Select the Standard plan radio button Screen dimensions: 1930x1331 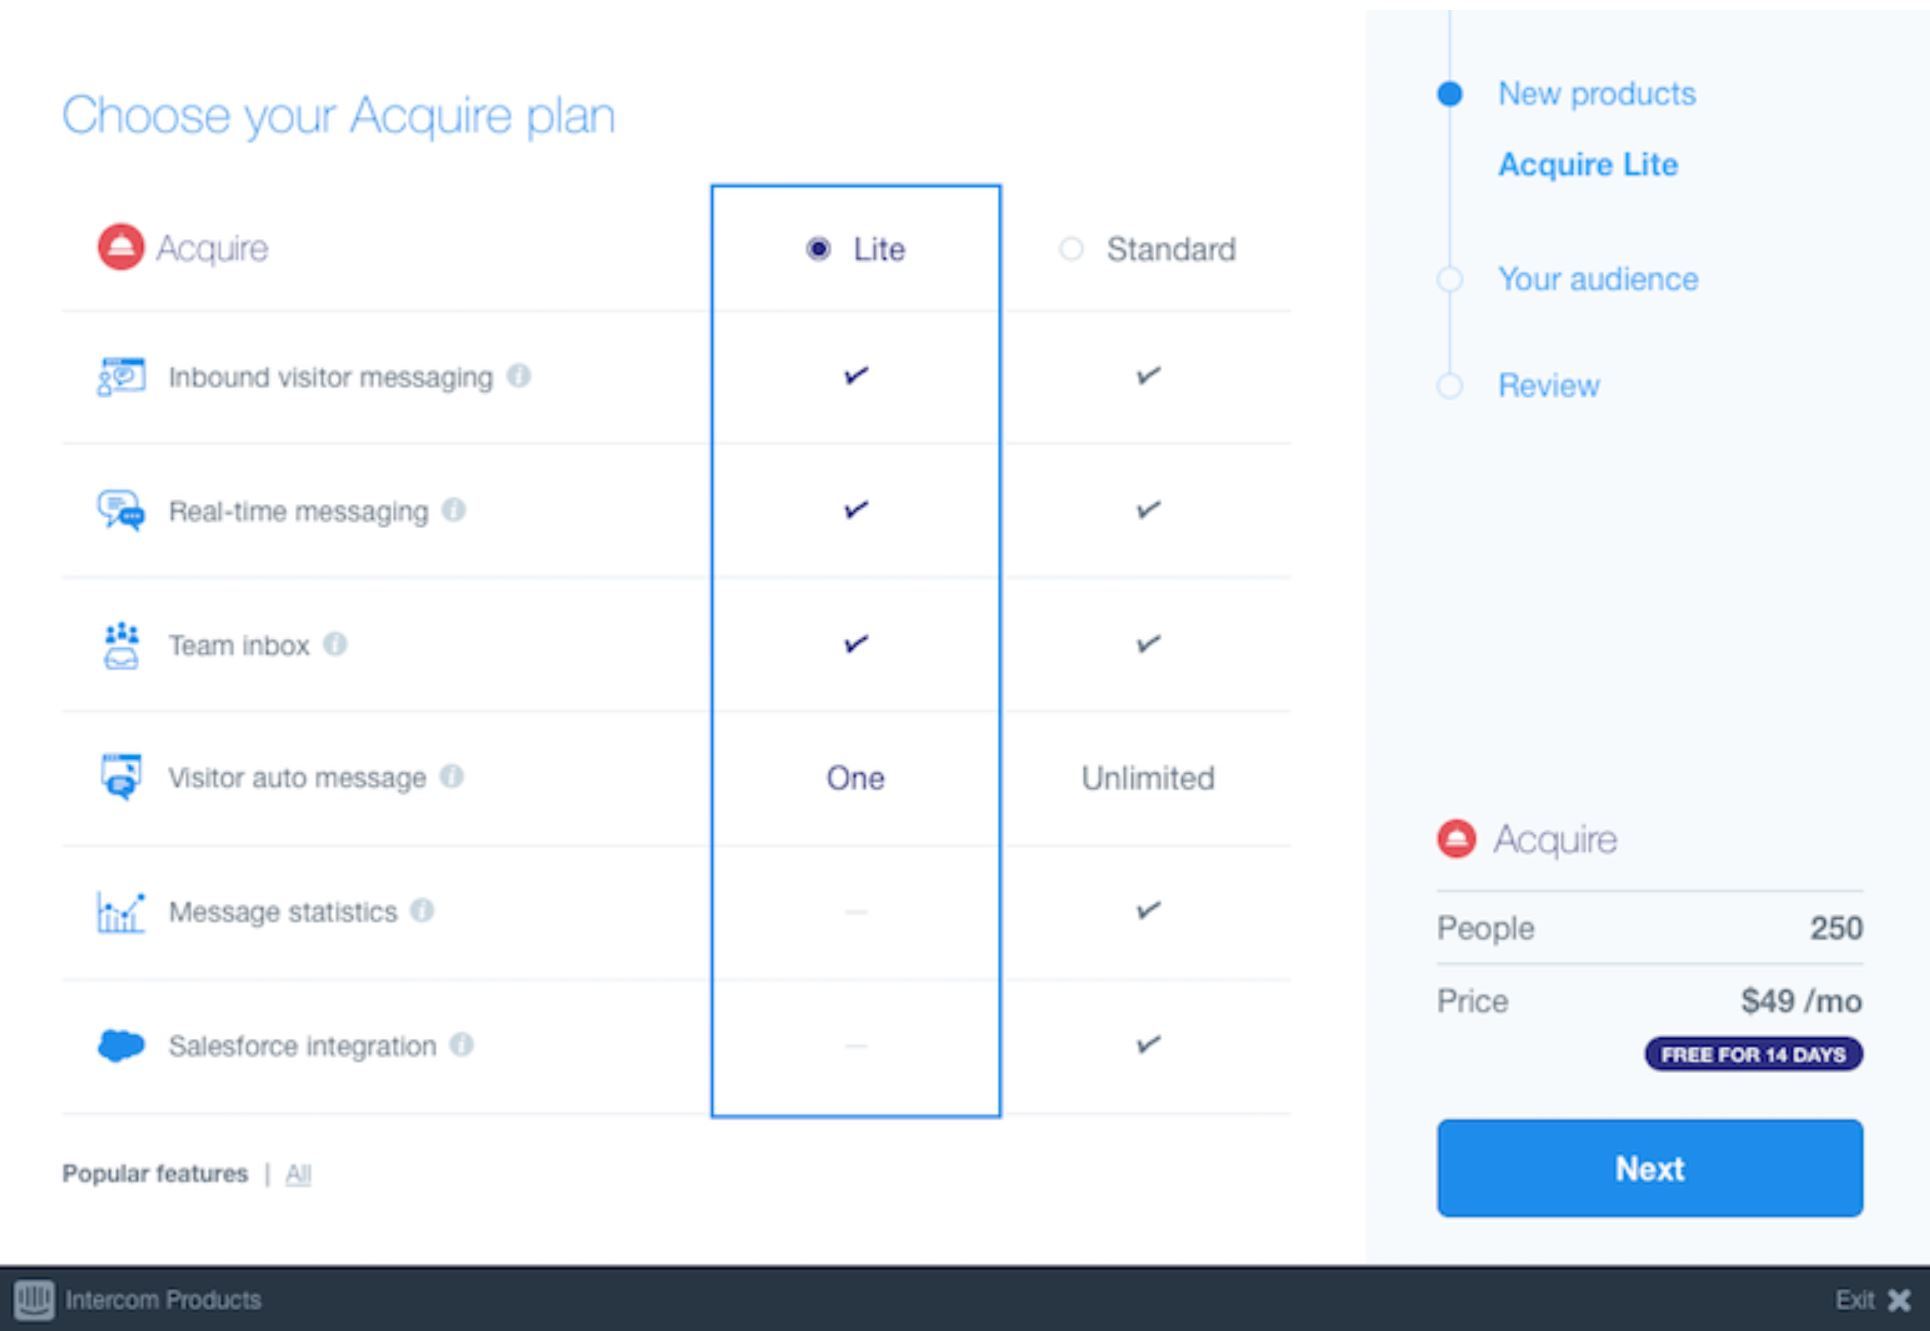[x=1071, y=248]
